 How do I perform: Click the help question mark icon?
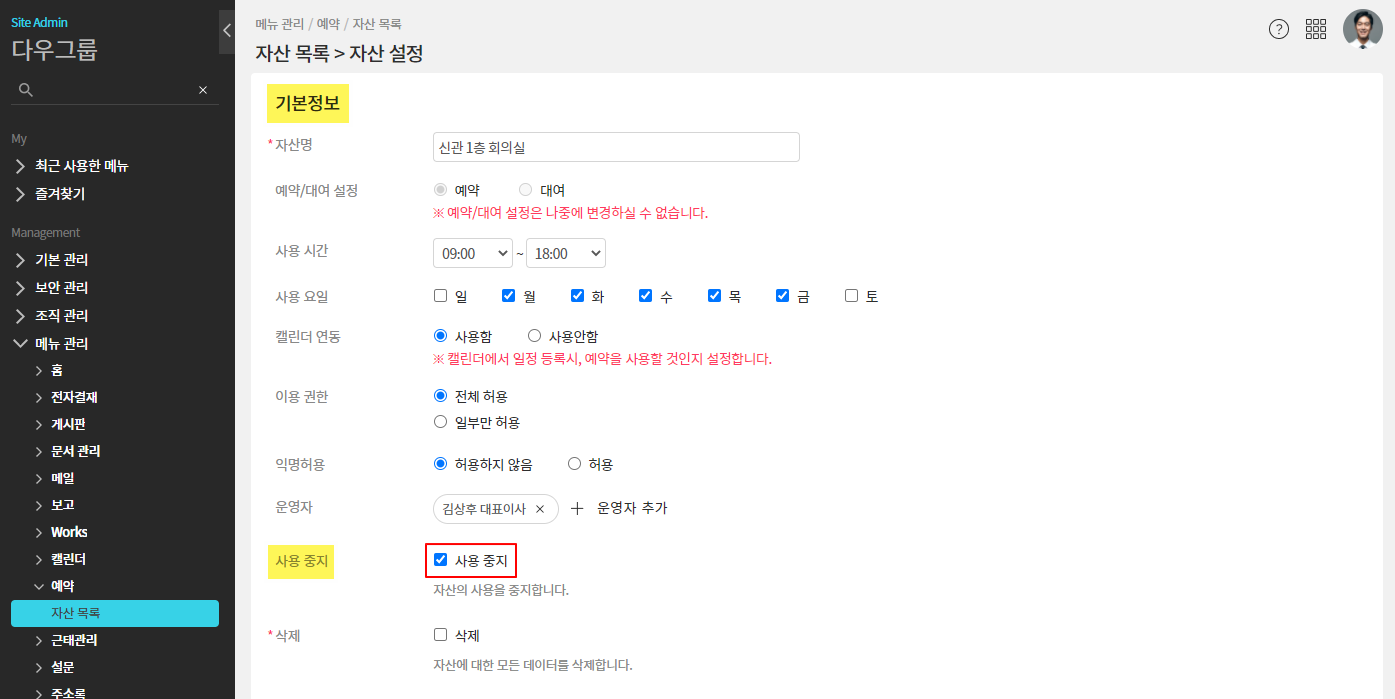point(1278,29)
